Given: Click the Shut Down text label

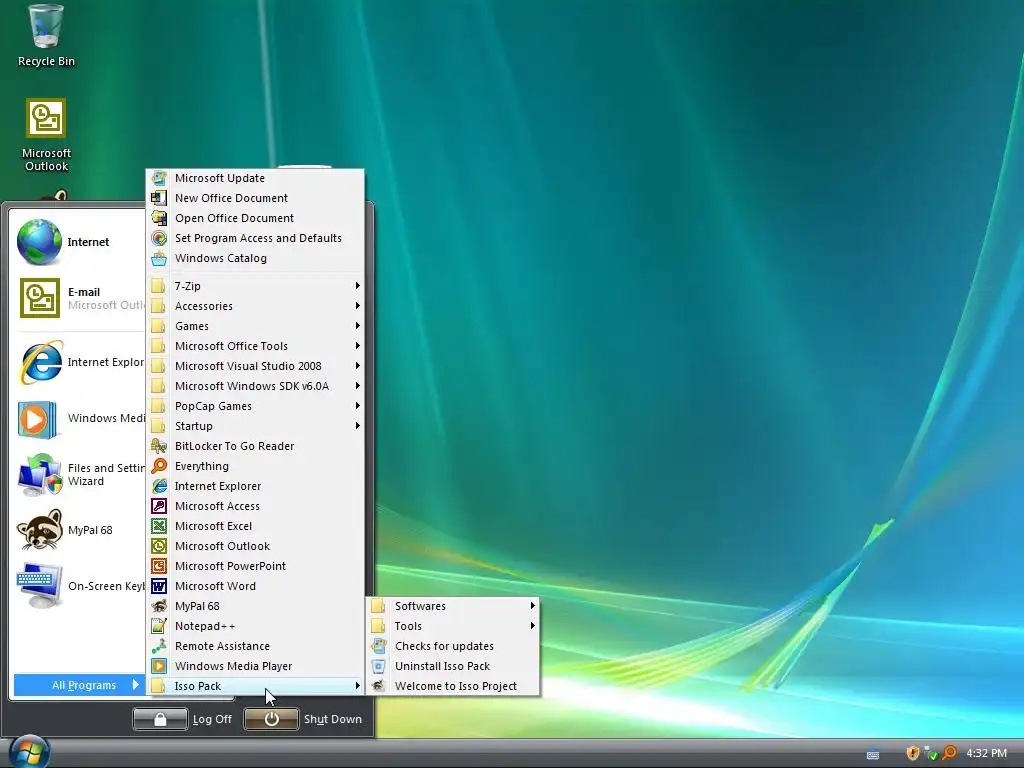Looking at the screenshot, I should pyautogui.click(x=332, y=719).
